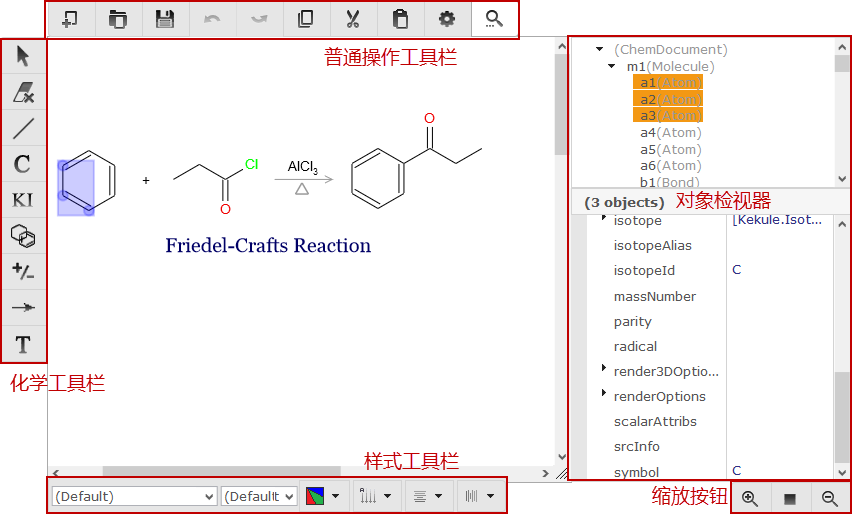
Task: Click the Friedel-Crafts Reaction text label
Action: click(x=268, y=246)
